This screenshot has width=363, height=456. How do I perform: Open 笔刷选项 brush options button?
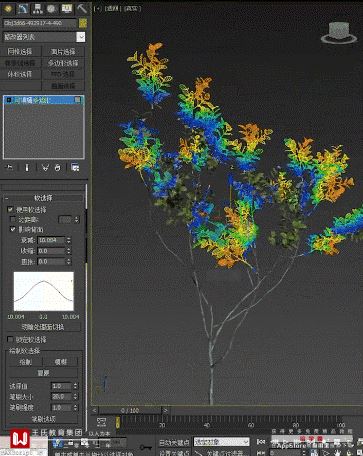pos(43,419)
